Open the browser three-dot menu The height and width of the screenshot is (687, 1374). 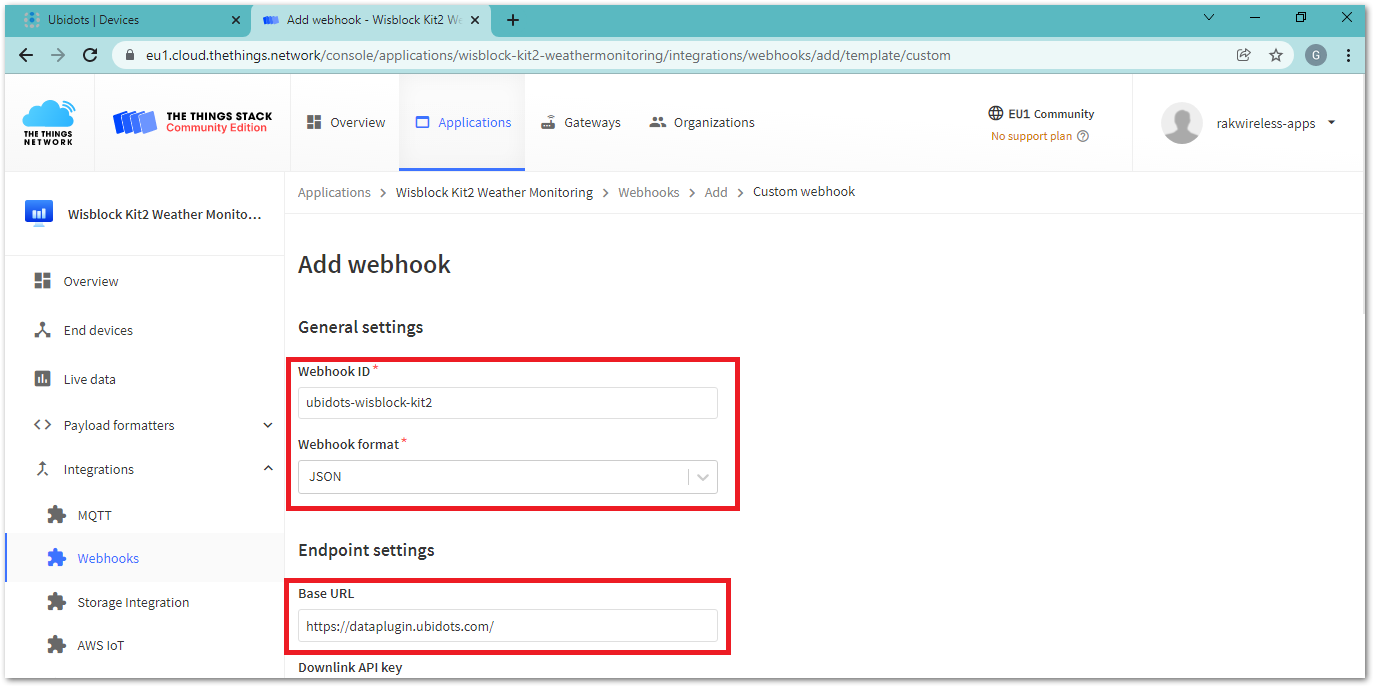pyautogui.click(x=1348, y=56)
